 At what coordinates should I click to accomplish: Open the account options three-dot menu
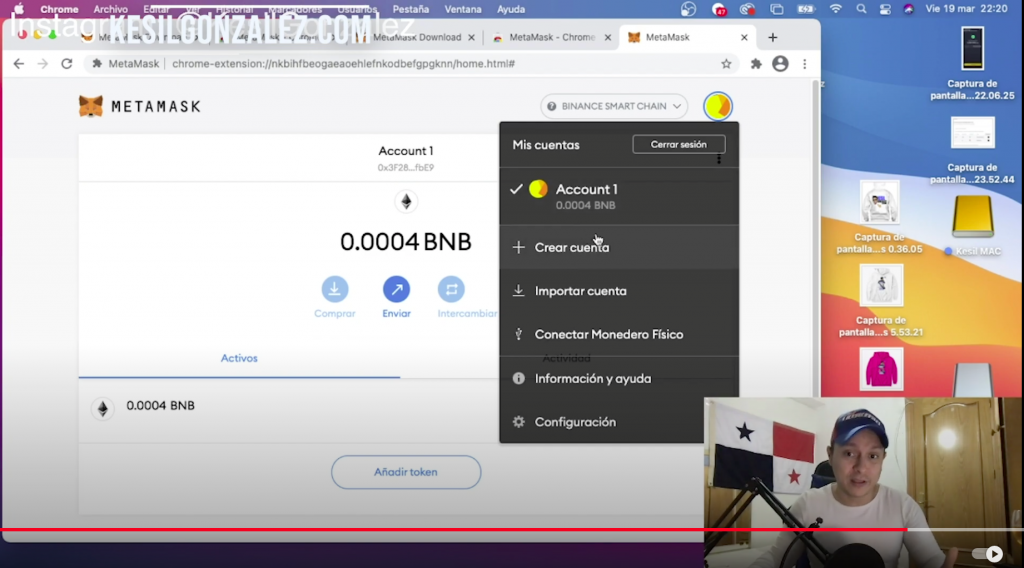tap(719, 160)
